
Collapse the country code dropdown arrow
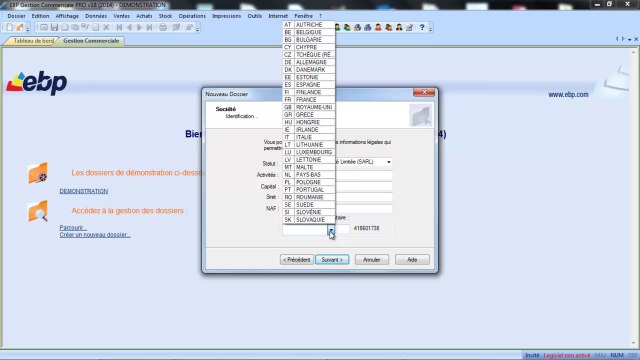[331, 231]
